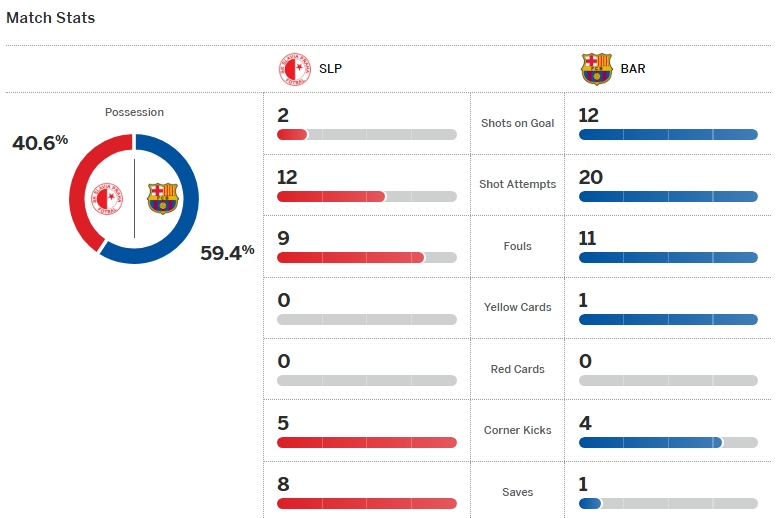Screen dimensions: 779x518
Task: Click SLP Shots on Goal red bar
Action: pyautogui.click(x=292, y=134)
